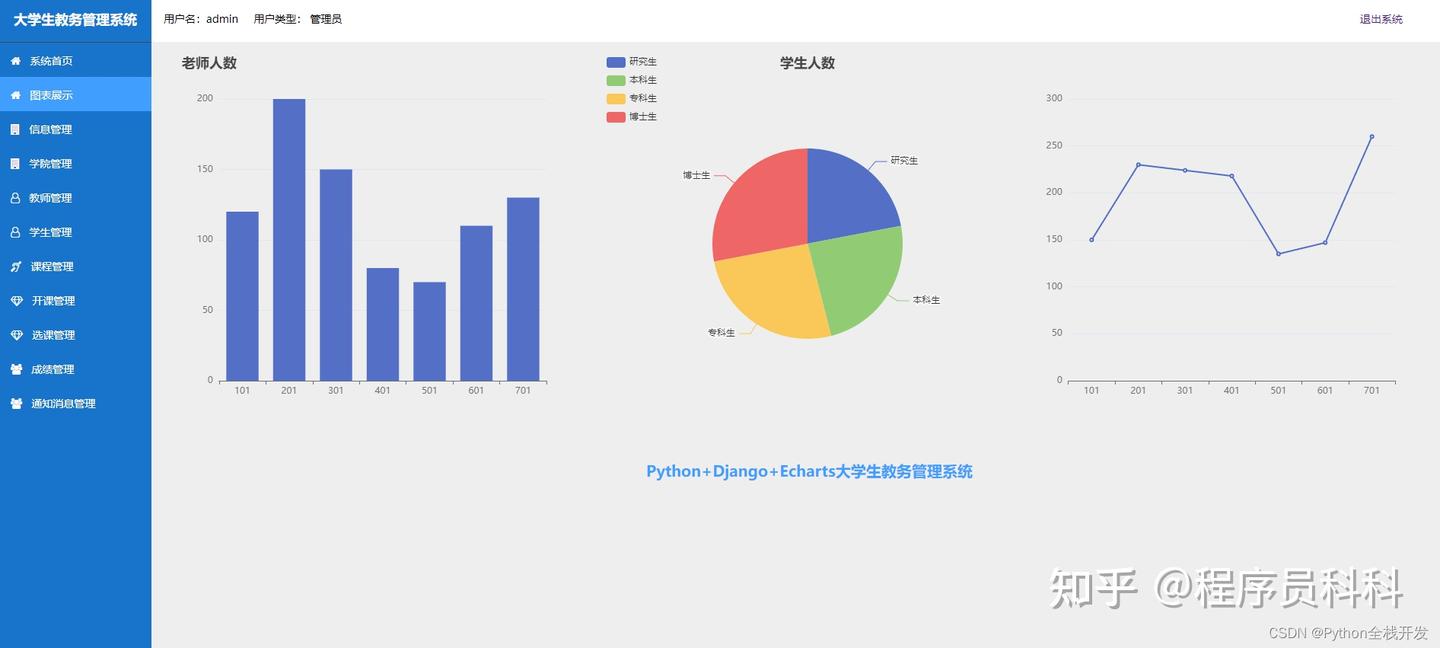Click the bar for 101
Image resolution: width=1440 pixels, height=648 pixels.
(x=242, y=296)
